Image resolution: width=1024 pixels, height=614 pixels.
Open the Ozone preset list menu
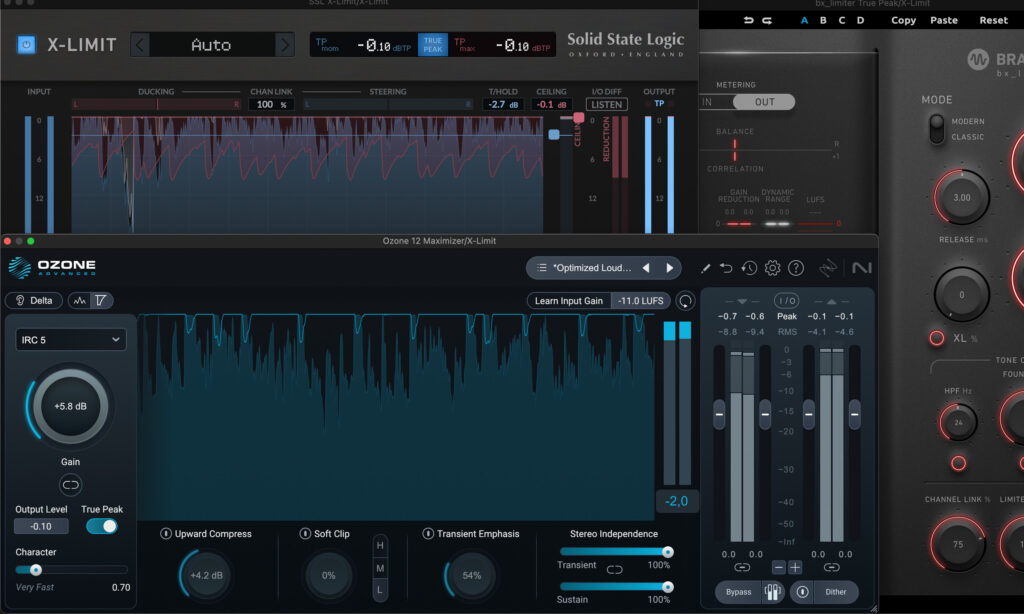pos(541,268)
